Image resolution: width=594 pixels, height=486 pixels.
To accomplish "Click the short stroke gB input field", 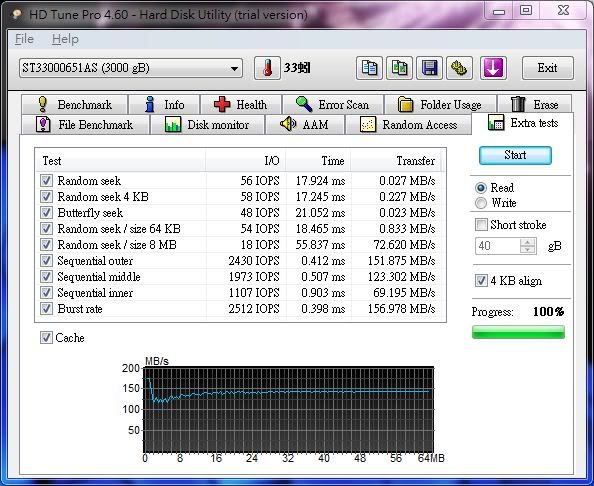I will click(498, 246).
